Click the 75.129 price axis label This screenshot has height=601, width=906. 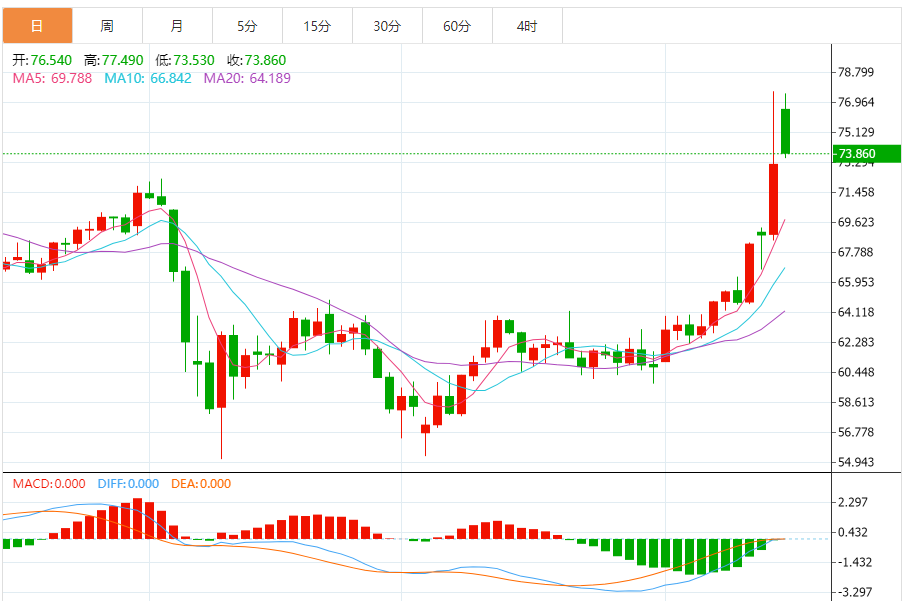coord(856,132)
